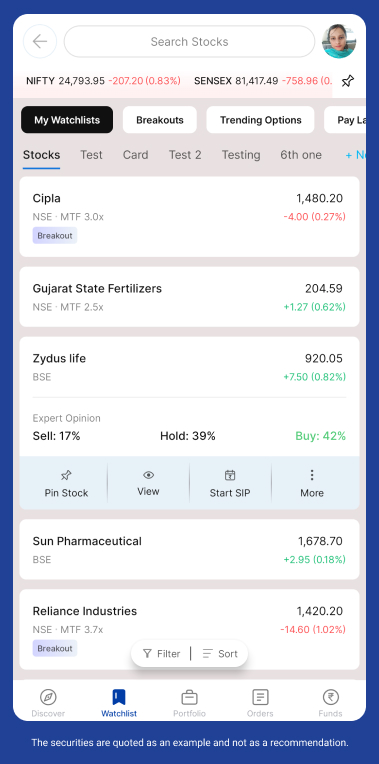Open the Funds rupee tab
Viewport: 379px width, 764px height.
click(331, 703)
